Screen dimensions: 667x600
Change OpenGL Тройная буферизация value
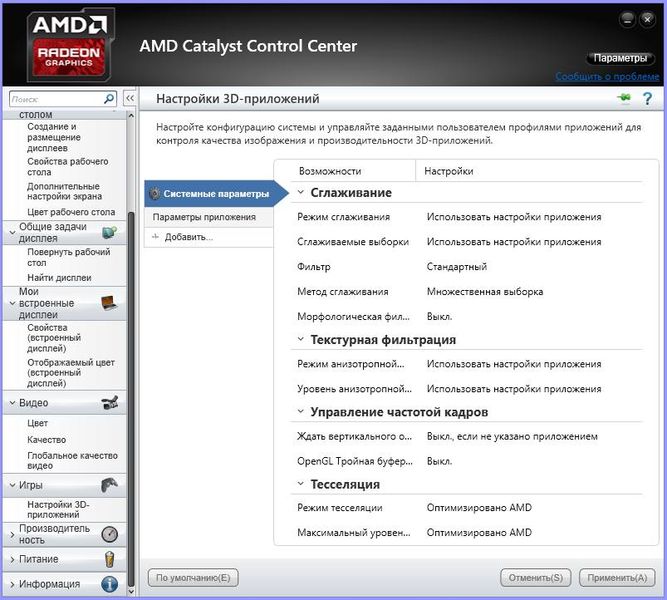coord(439,461)
